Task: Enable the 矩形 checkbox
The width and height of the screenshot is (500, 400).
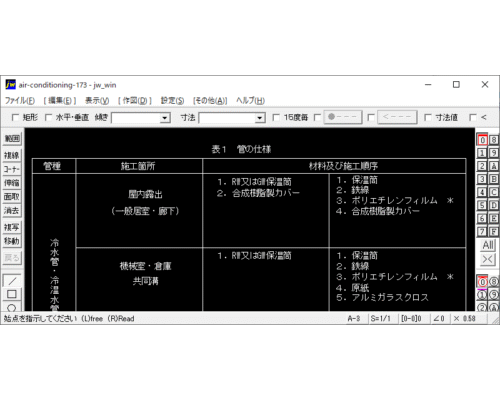Action: coord(15,117)
